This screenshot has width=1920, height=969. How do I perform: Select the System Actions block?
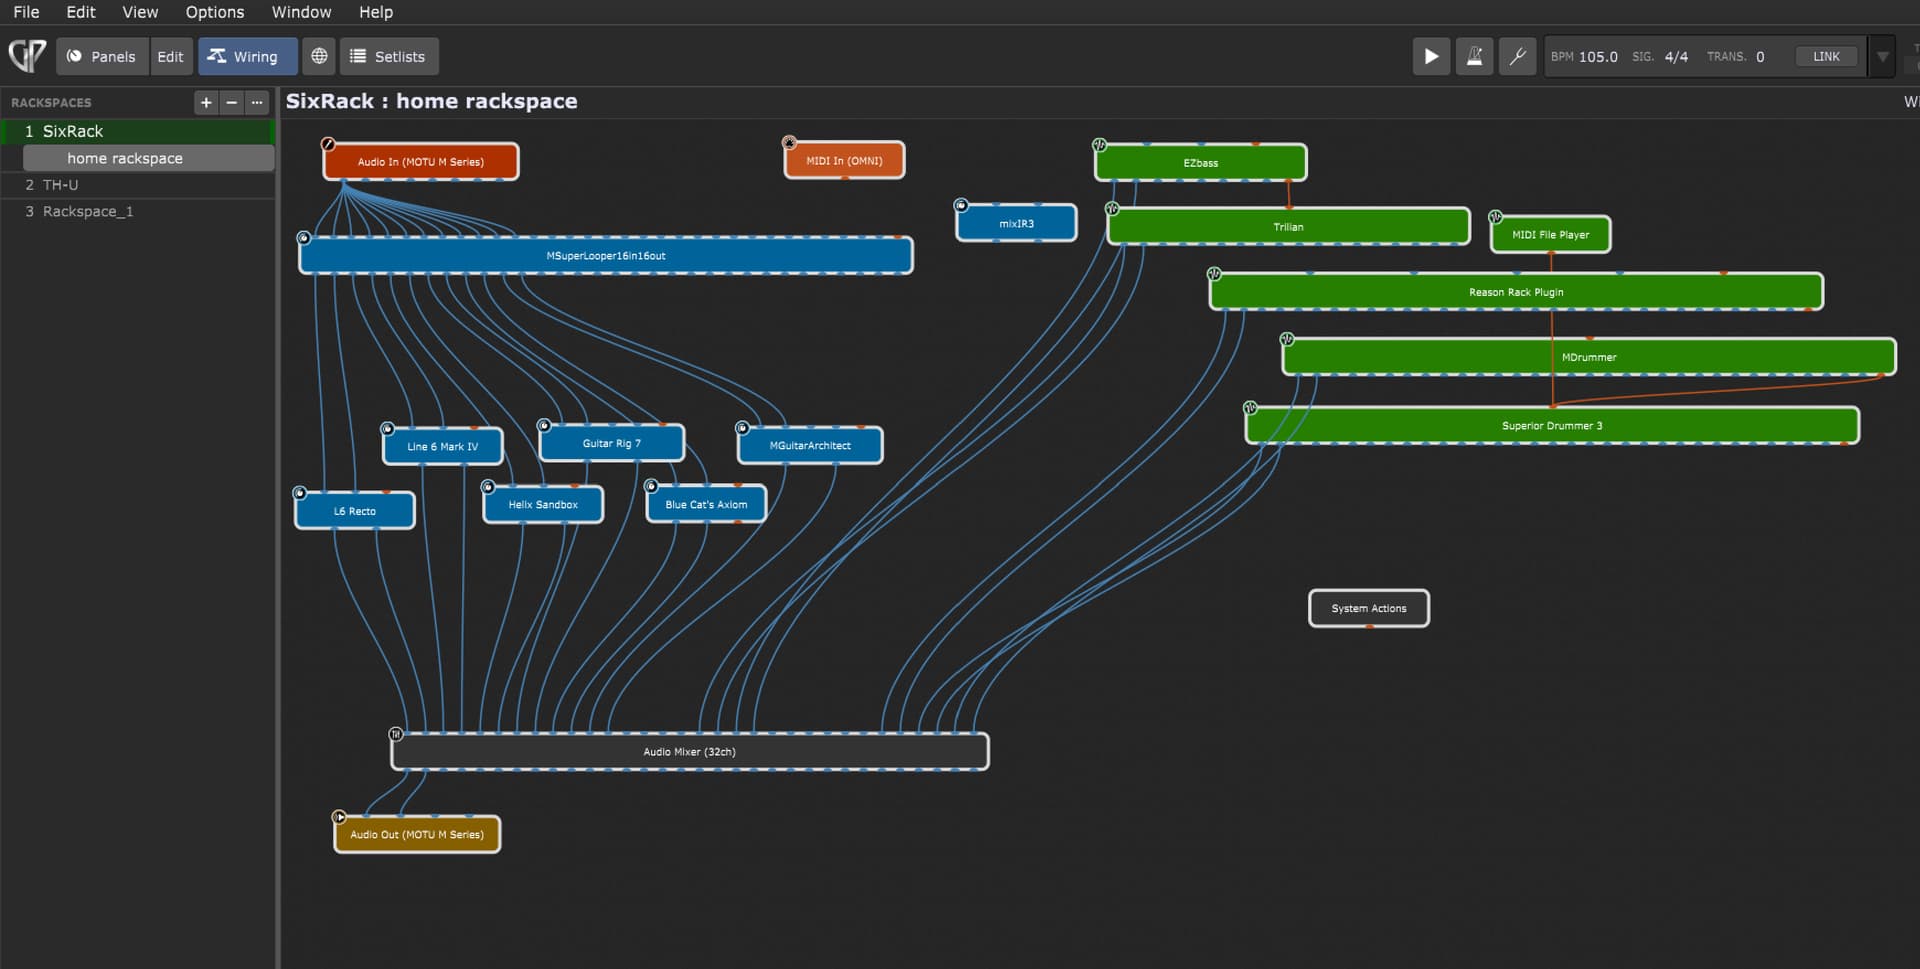click(1369, 608)
